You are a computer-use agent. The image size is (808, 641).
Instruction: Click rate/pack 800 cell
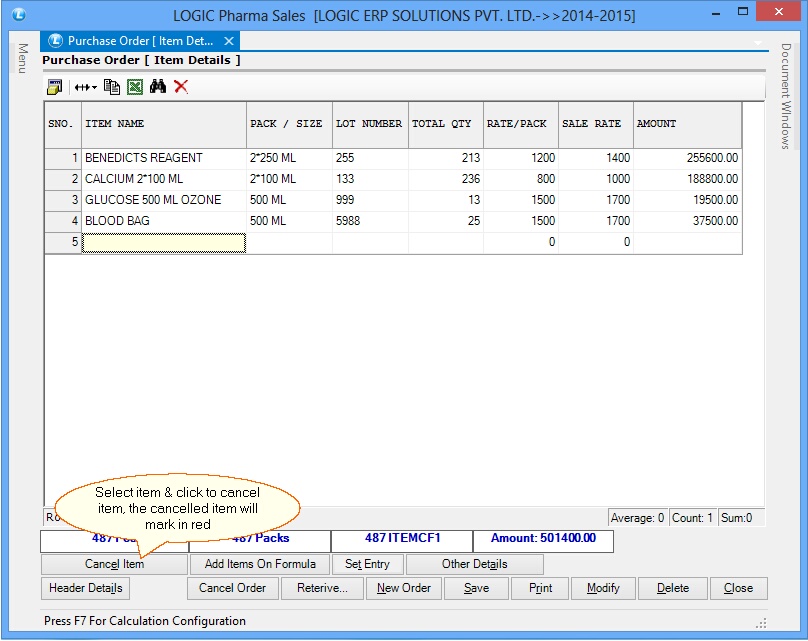(x=521, y=179)
